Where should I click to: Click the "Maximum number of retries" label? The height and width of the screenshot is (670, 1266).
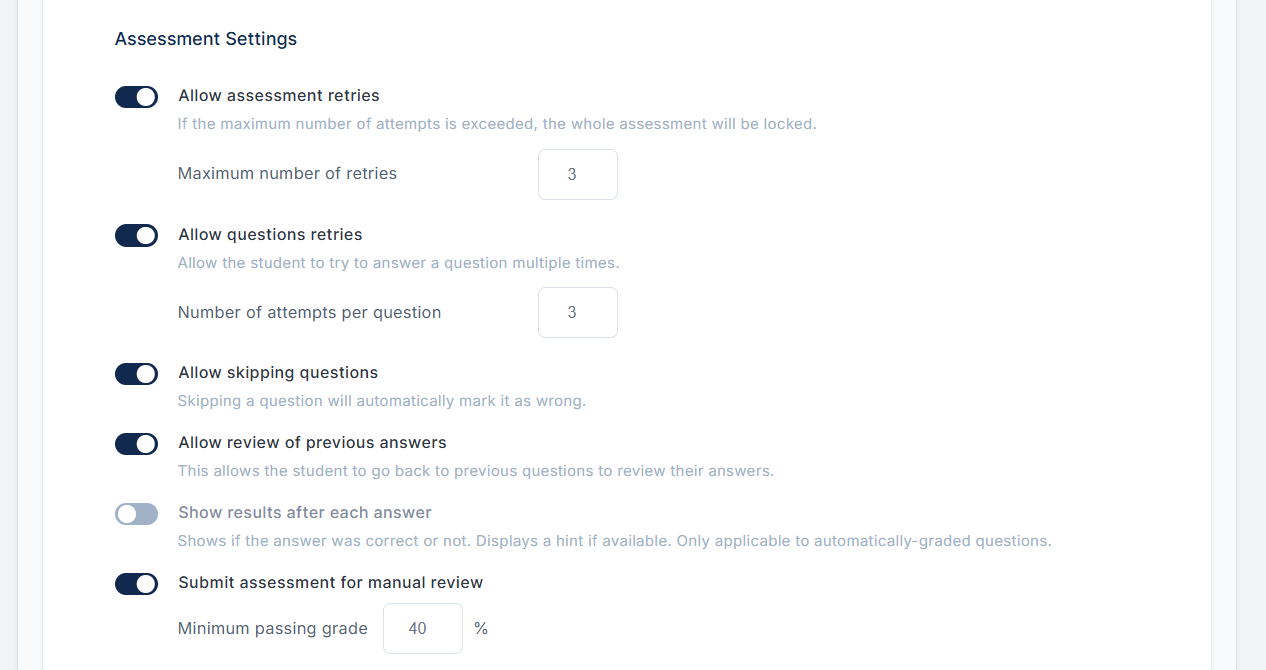(x=287, y=174)
